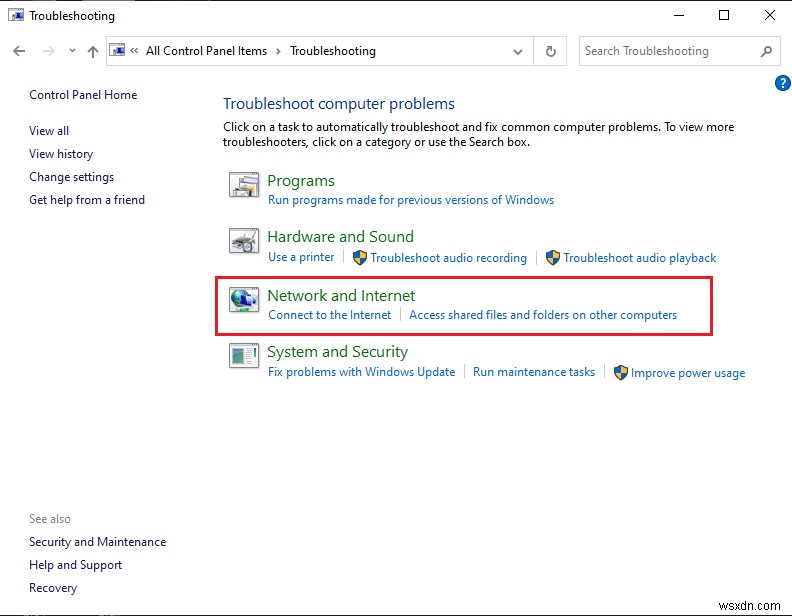Open View history
Image resolution: width=792 pixels, height=616 pixels.
[x=61, y=154]
